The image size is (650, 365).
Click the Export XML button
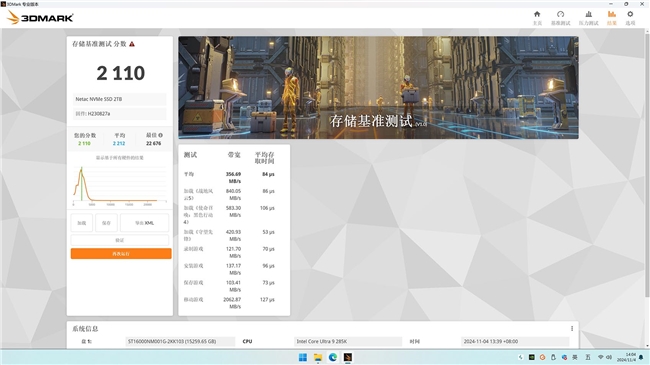[144, 223]
